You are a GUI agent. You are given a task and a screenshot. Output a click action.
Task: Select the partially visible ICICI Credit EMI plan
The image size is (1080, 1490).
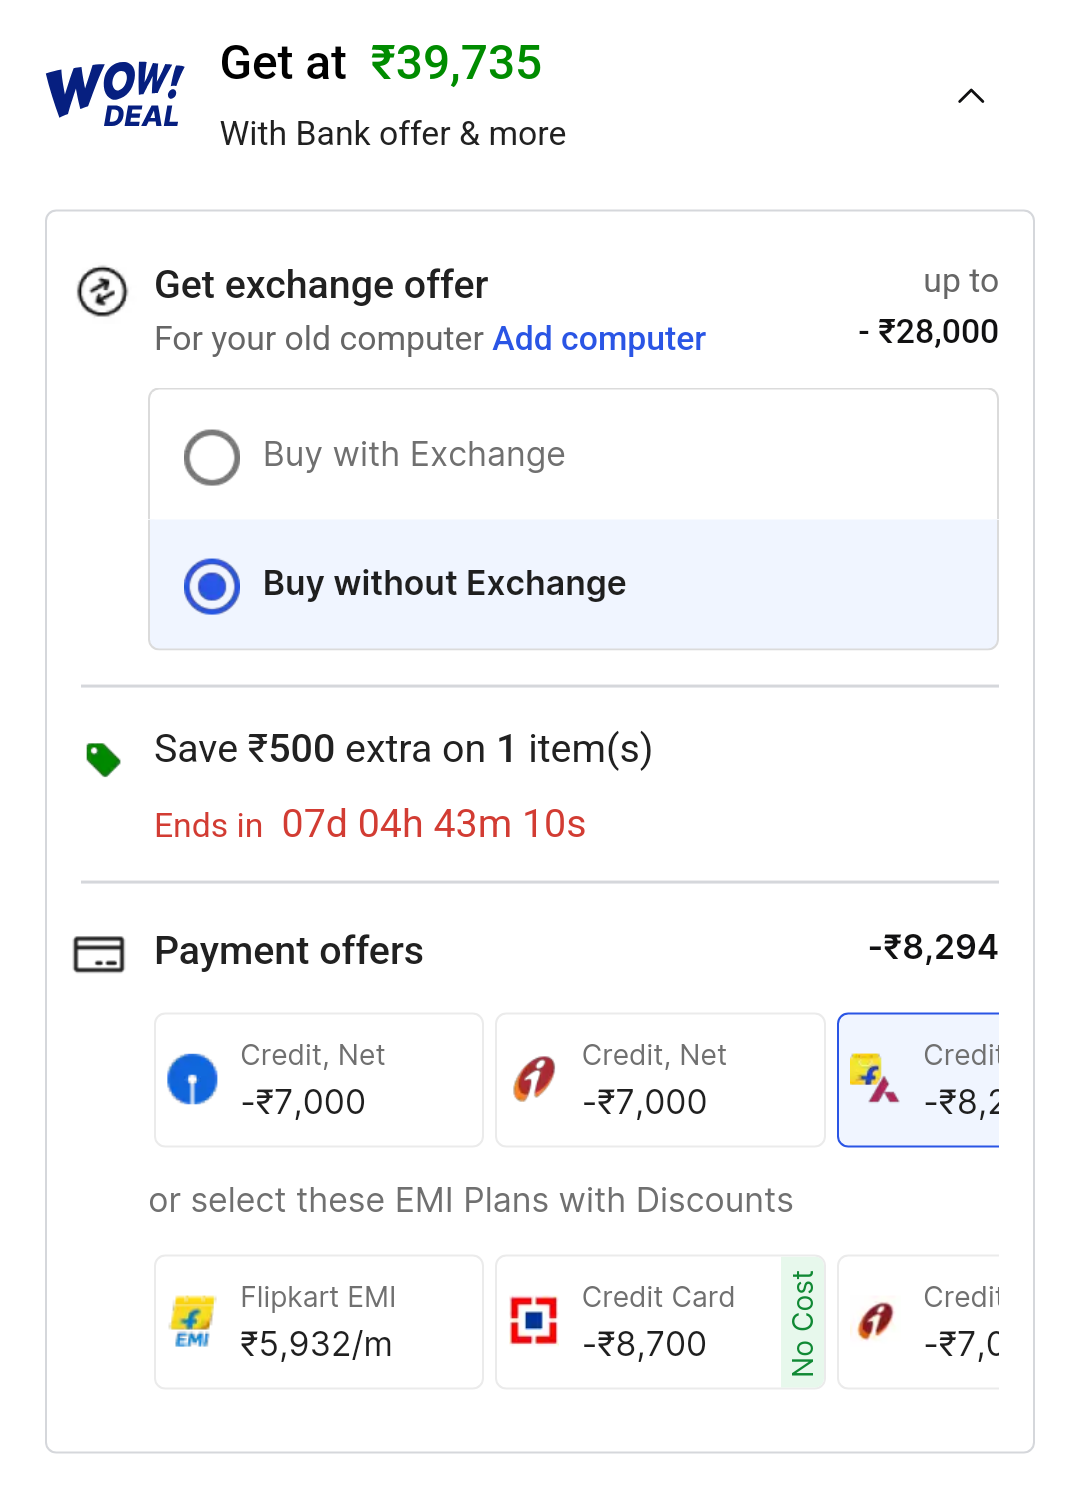coord(920,1322)
